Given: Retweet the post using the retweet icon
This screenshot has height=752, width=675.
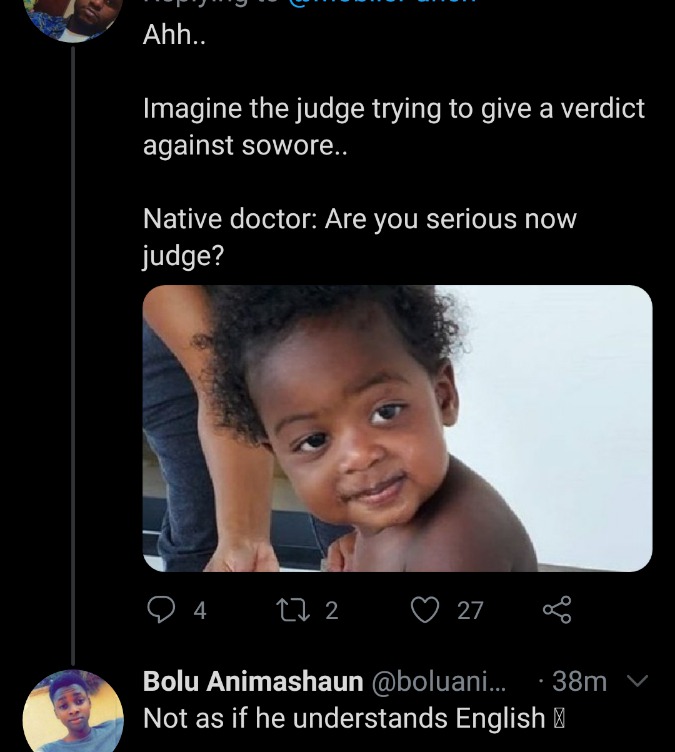Looking at the screenshot, I should point(293,610).
